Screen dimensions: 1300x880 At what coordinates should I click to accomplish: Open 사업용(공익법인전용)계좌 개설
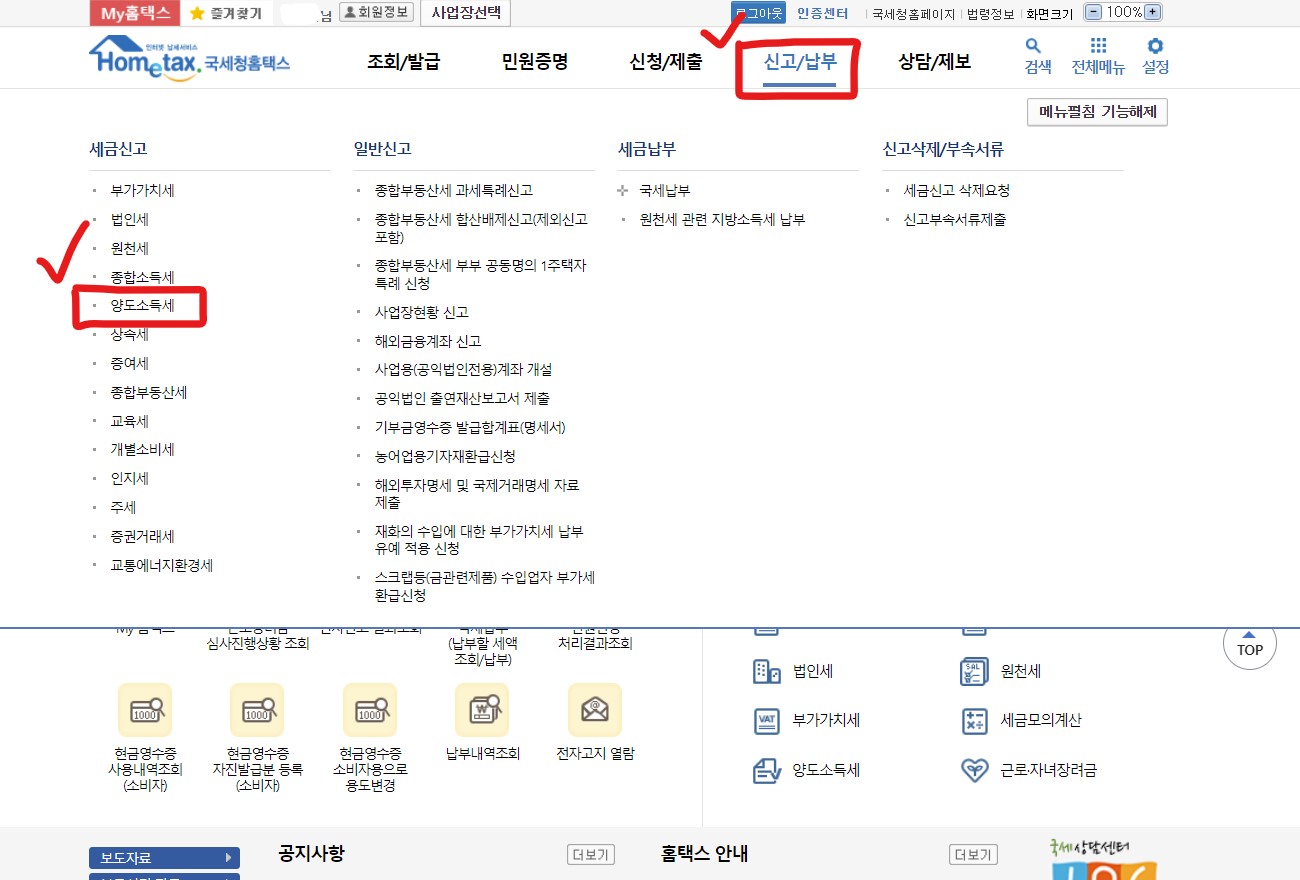(463, 370)
